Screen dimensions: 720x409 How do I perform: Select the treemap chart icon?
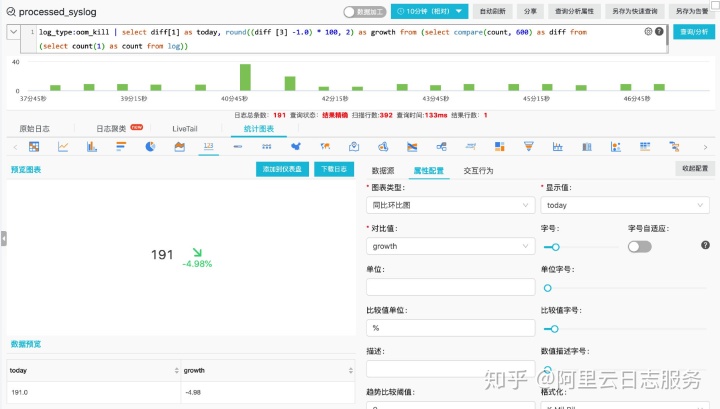[x=500, y=146]
